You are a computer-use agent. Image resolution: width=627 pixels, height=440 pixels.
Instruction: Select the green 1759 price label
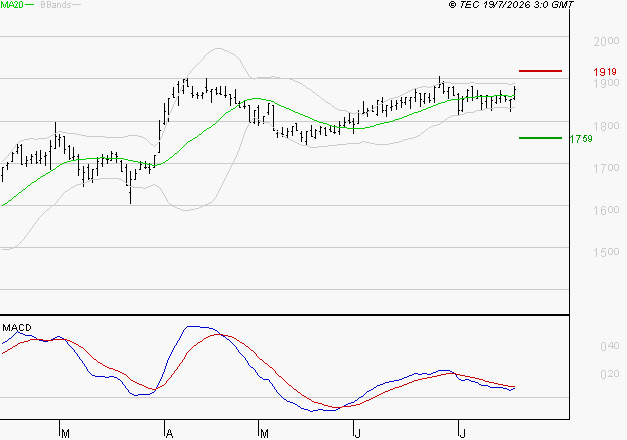581,139
